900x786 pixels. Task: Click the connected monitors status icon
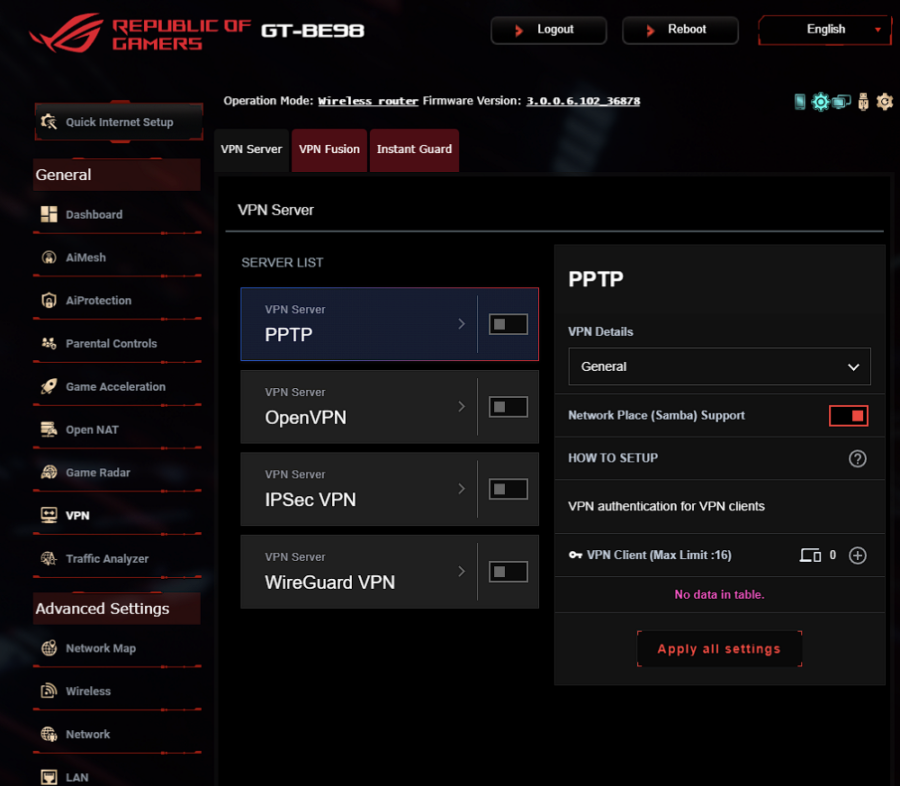(841, 102)
